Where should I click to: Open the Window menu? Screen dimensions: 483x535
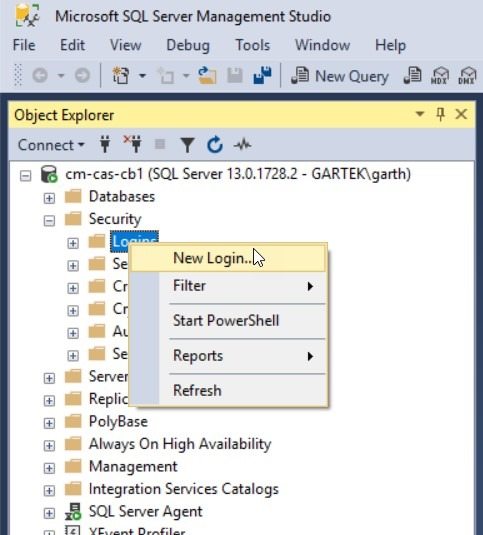point(322,45)
